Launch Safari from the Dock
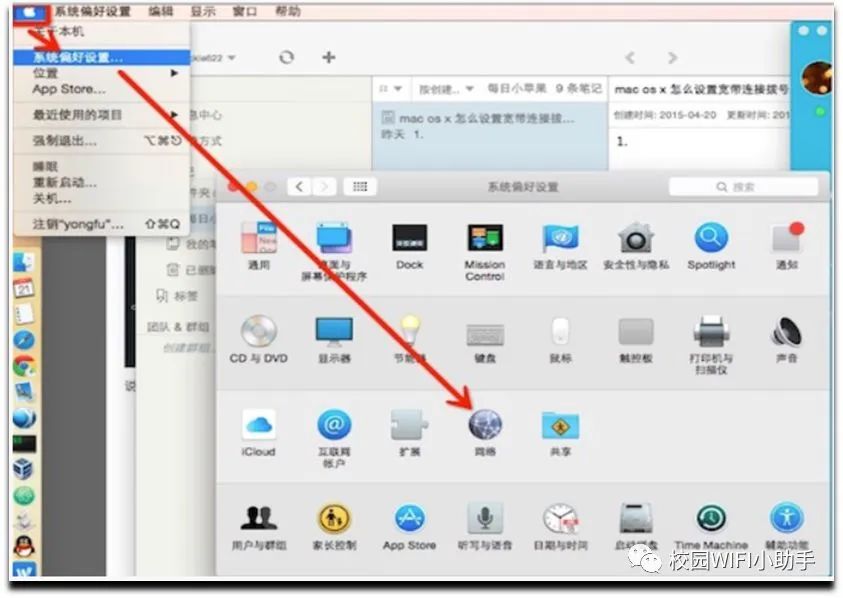This screenshot has width=843, height=598. [24, 340]
